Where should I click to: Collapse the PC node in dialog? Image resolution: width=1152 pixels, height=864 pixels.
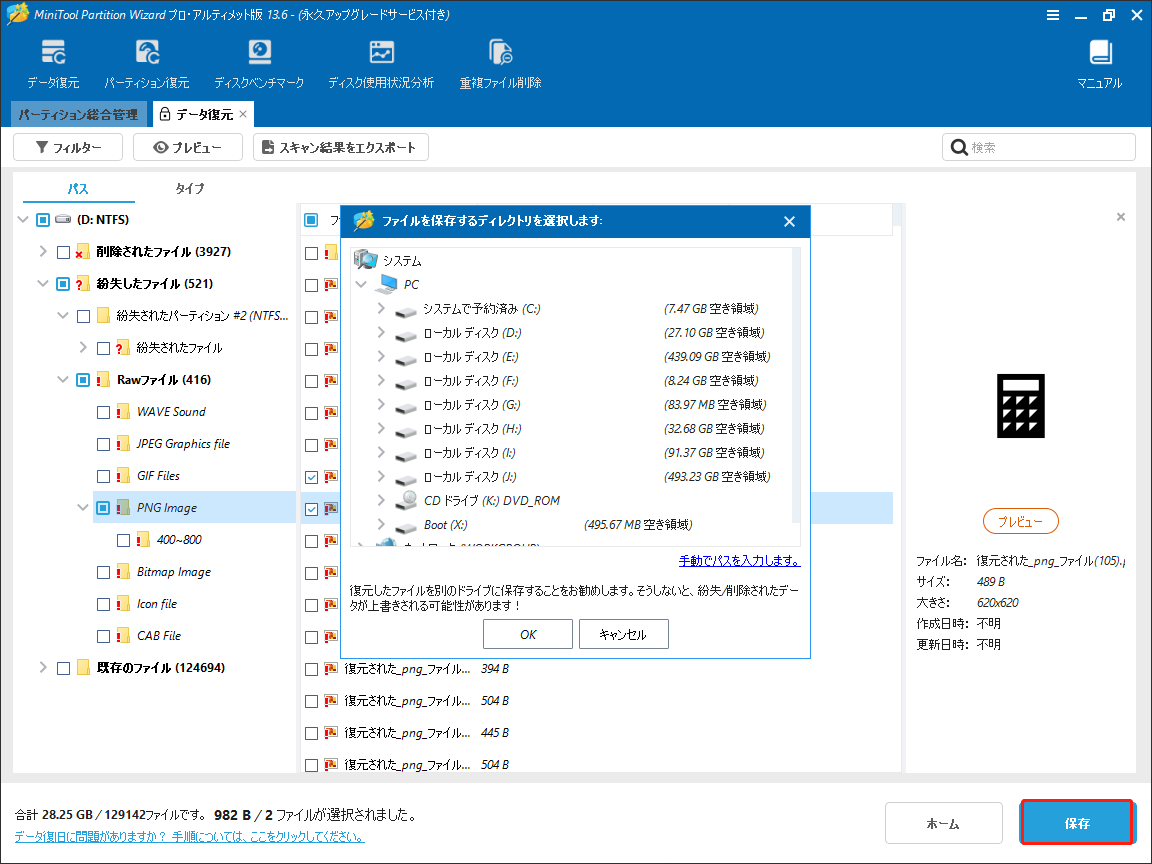[361, 284]
